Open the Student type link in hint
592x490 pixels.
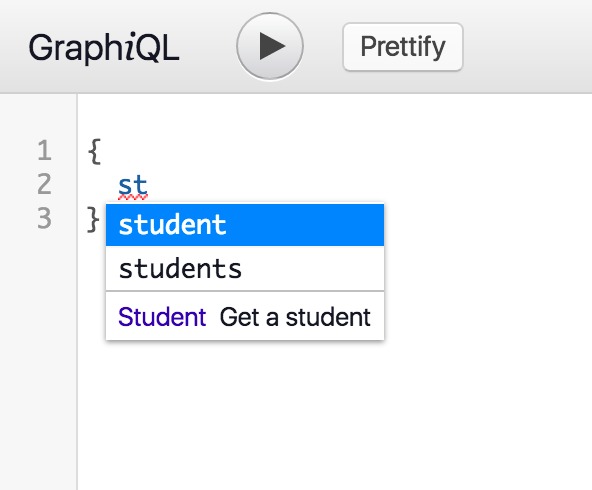coord(162,317)
